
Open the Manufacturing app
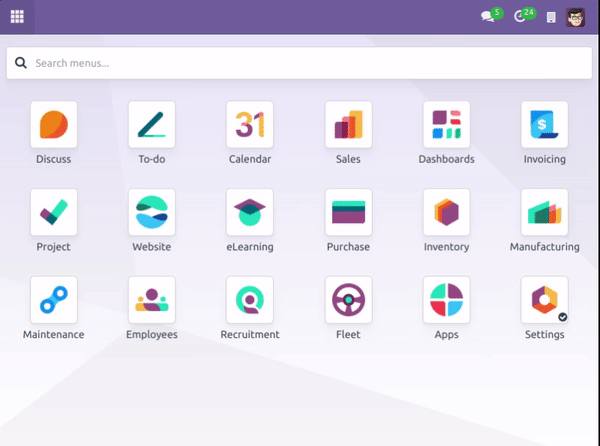point(544,212)
